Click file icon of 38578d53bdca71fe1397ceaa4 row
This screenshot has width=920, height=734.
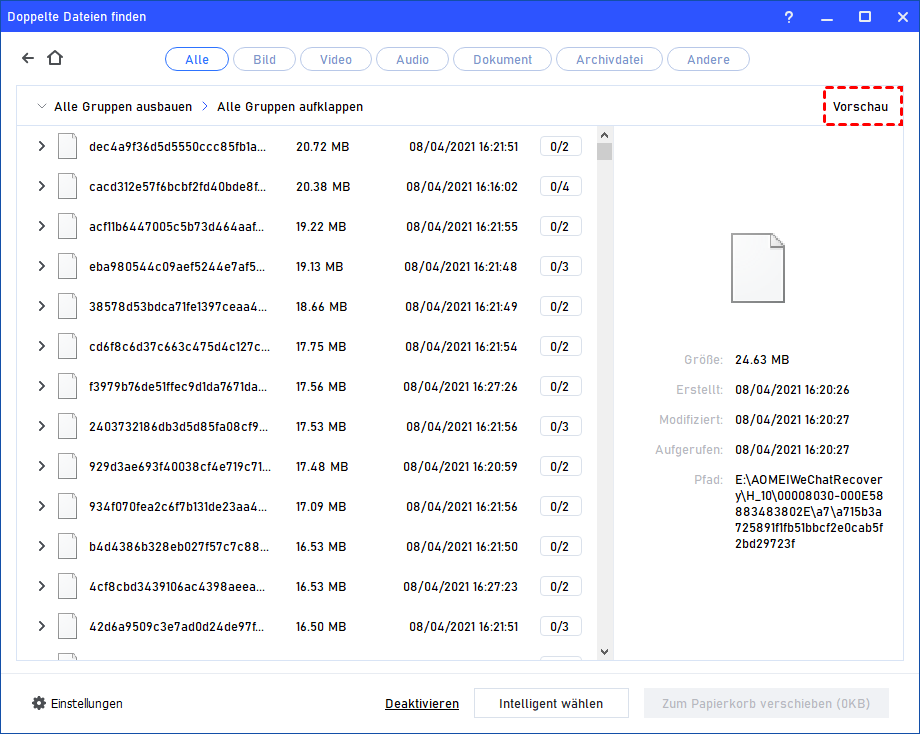[x=67, y=306]
